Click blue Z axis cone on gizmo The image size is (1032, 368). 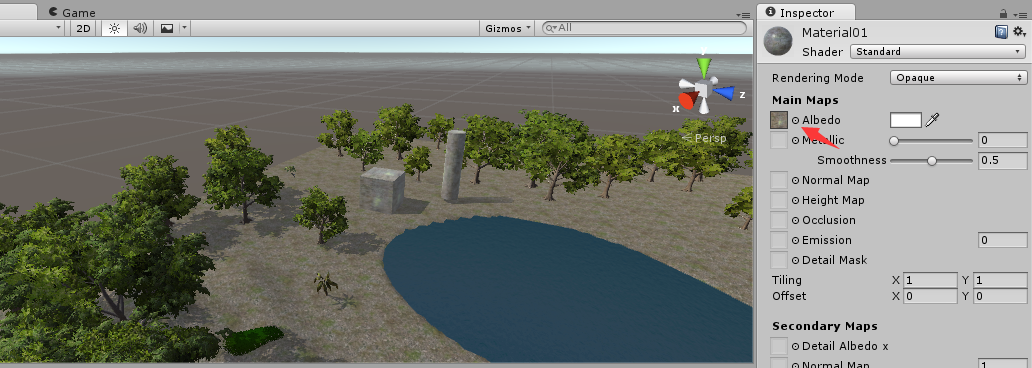724,93
